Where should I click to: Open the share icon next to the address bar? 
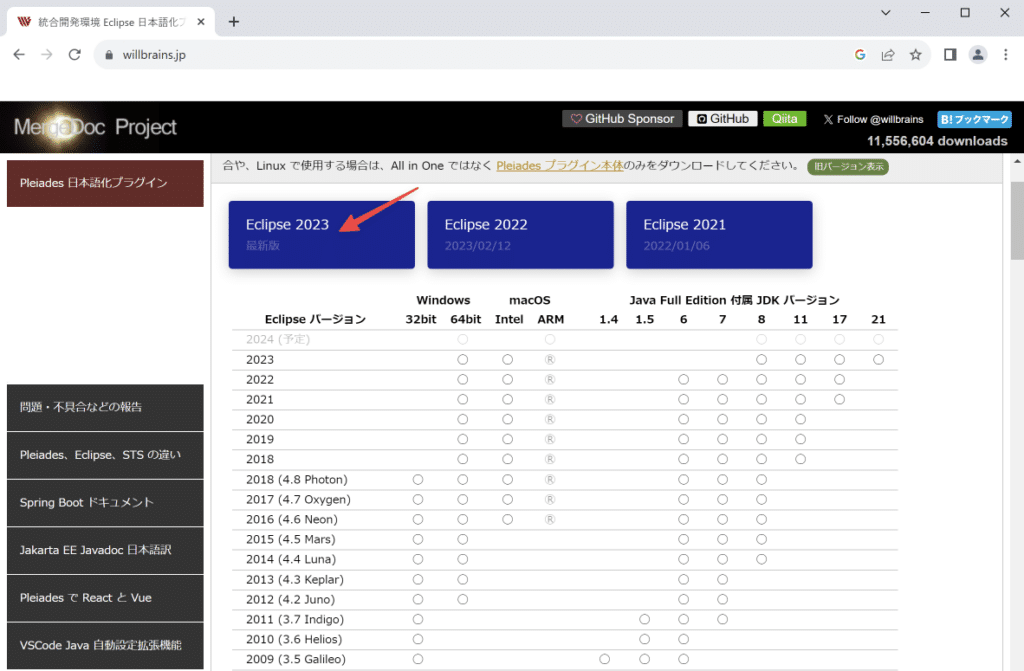(x=888, y=55)
